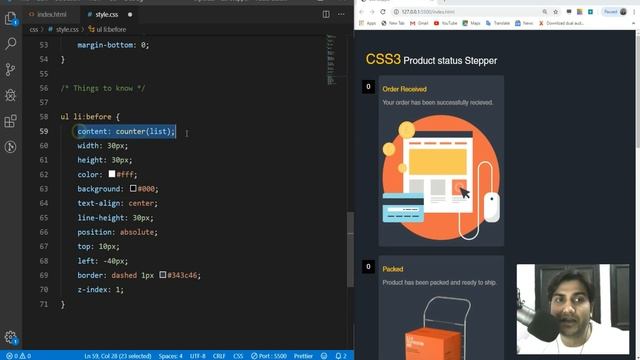
Task: Click the teal plus extension icon
Action: (590, 12)
